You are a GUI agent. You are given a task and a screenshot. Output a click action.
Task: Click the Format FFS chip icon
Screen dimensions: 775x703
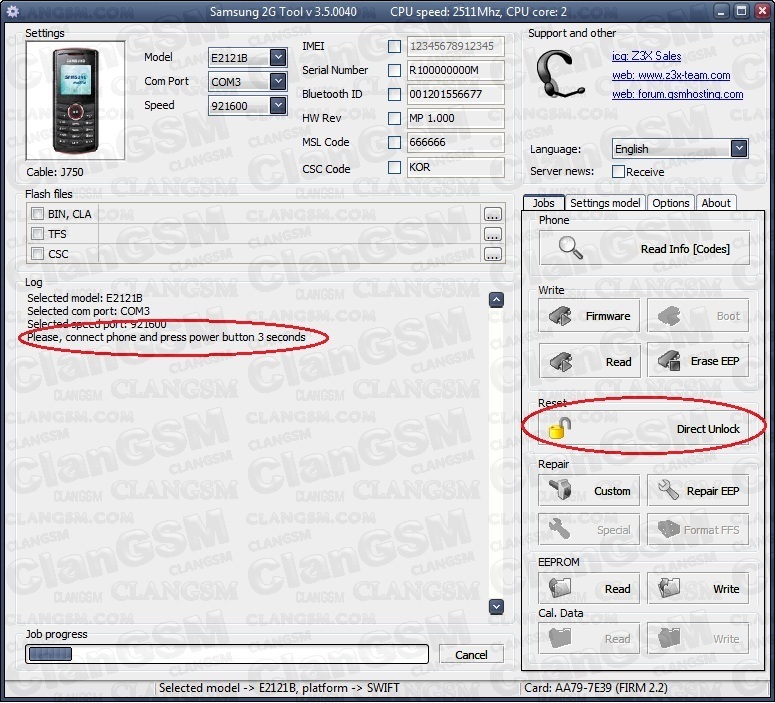669,529
